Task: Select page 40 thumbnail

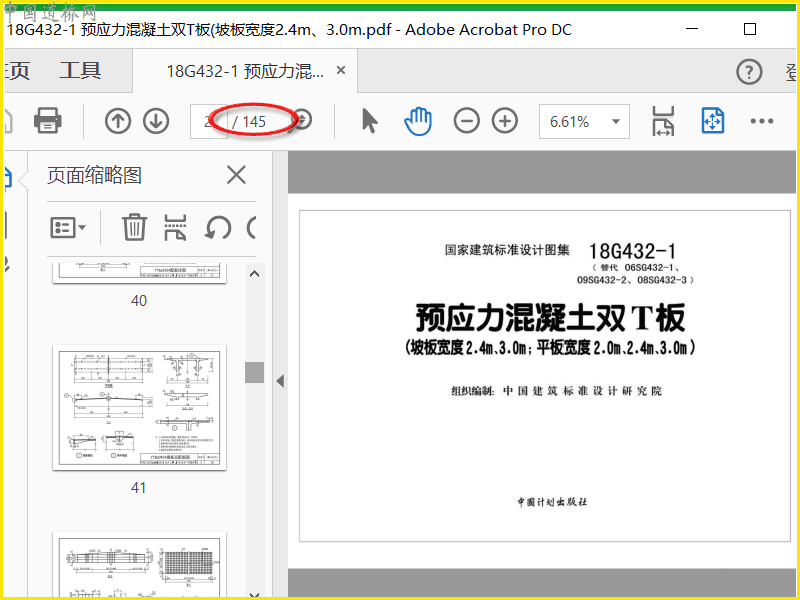Action: pos(139,273)
